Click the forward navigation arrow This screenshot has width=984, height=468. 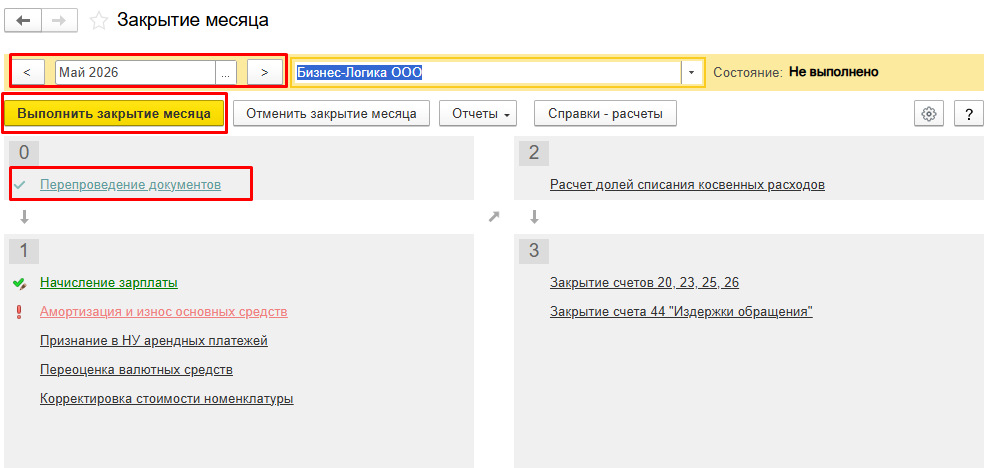click(60, 21)
